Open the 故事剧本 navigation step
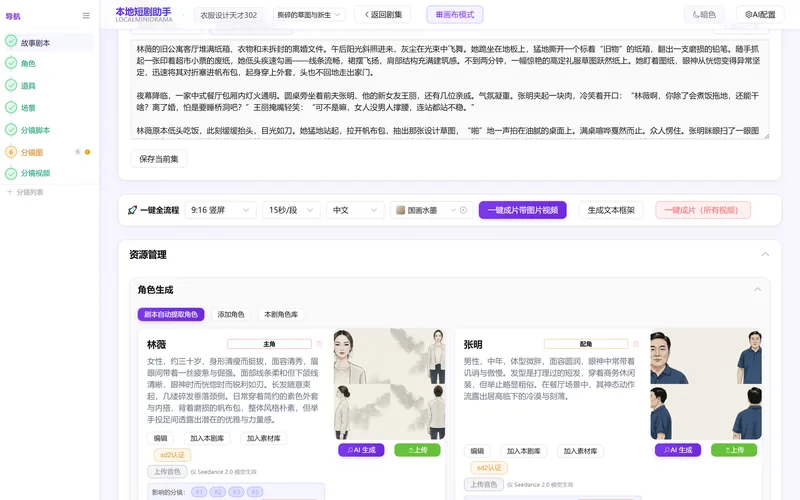This screenshot has height=500, width=800. [35, 43]
